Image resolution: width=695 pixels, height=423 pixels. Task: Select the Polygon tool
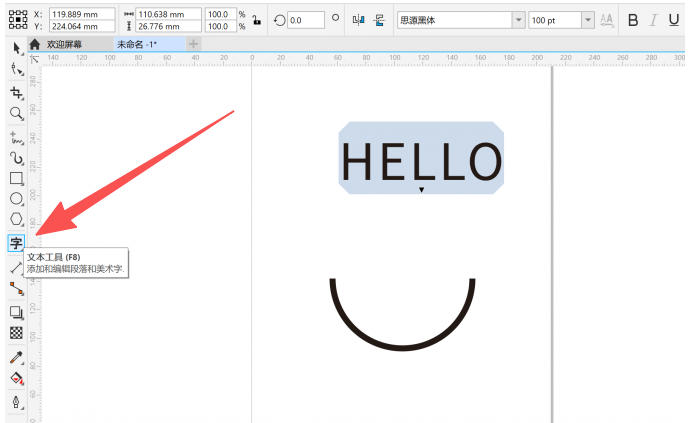click(16, 219)
